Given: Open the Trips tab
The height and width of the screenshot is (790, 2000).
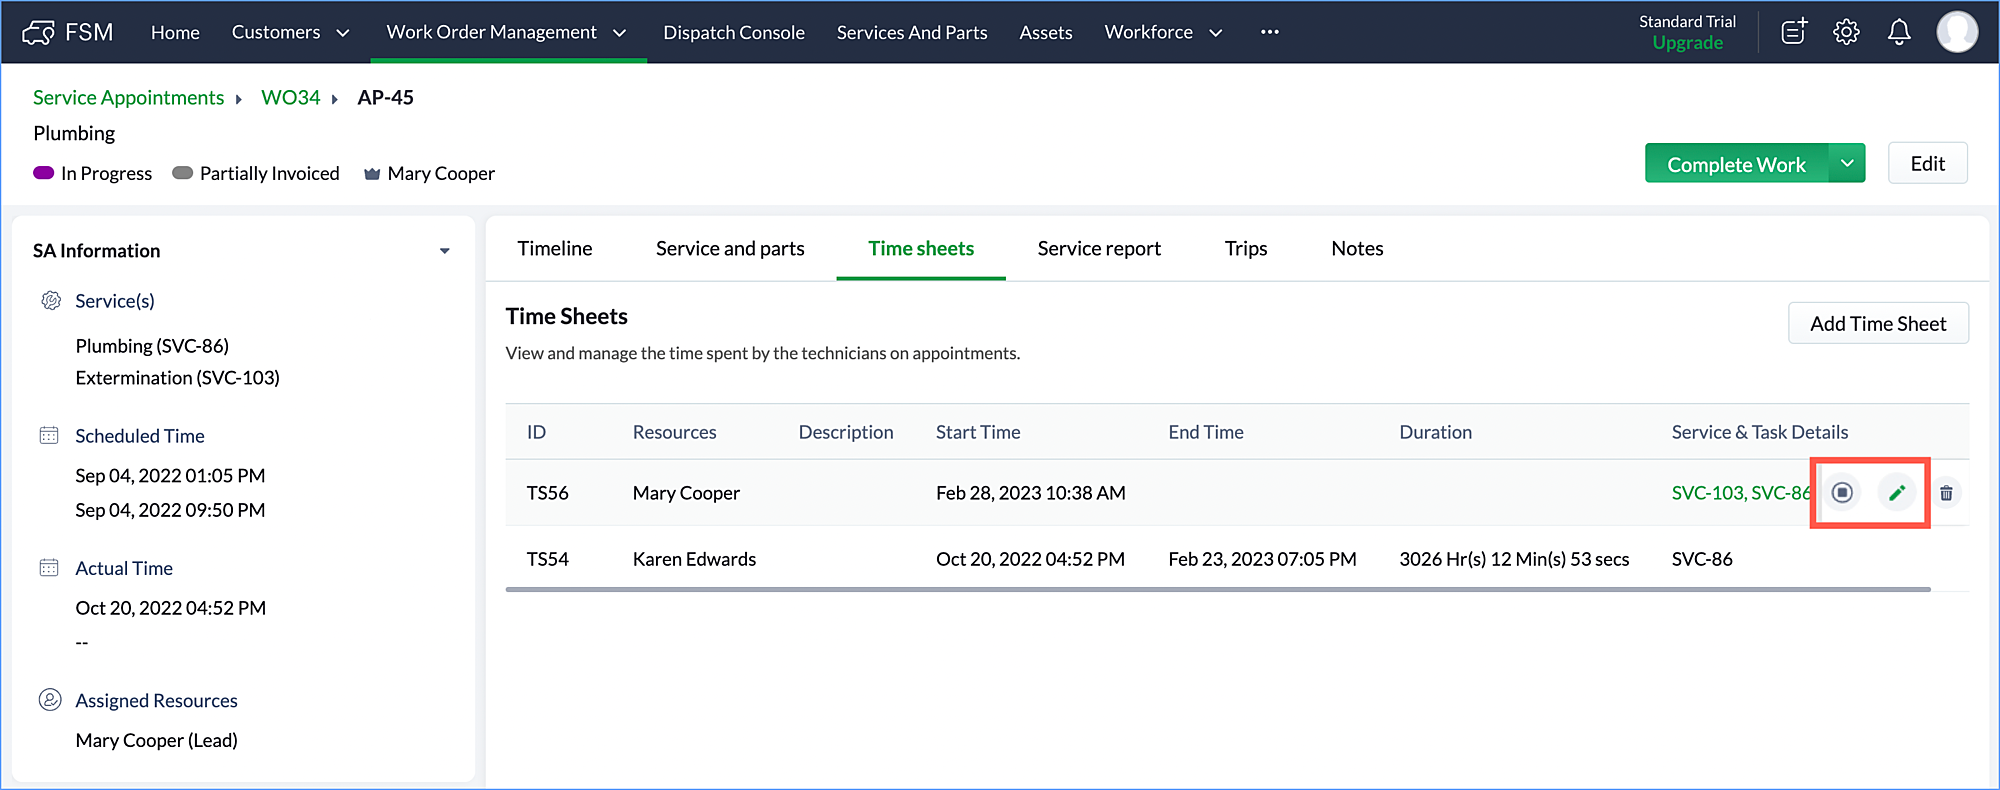Looking at the screenshot, I should tap(1246, 248).
